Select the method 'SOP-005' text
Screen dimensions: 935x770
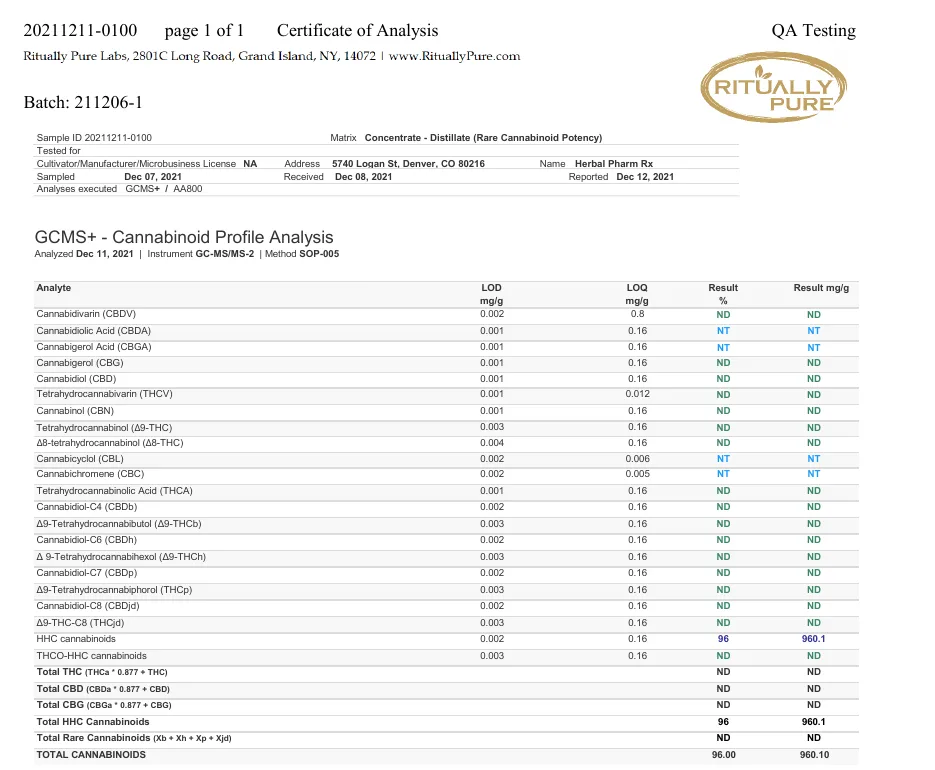pos(319,254)
